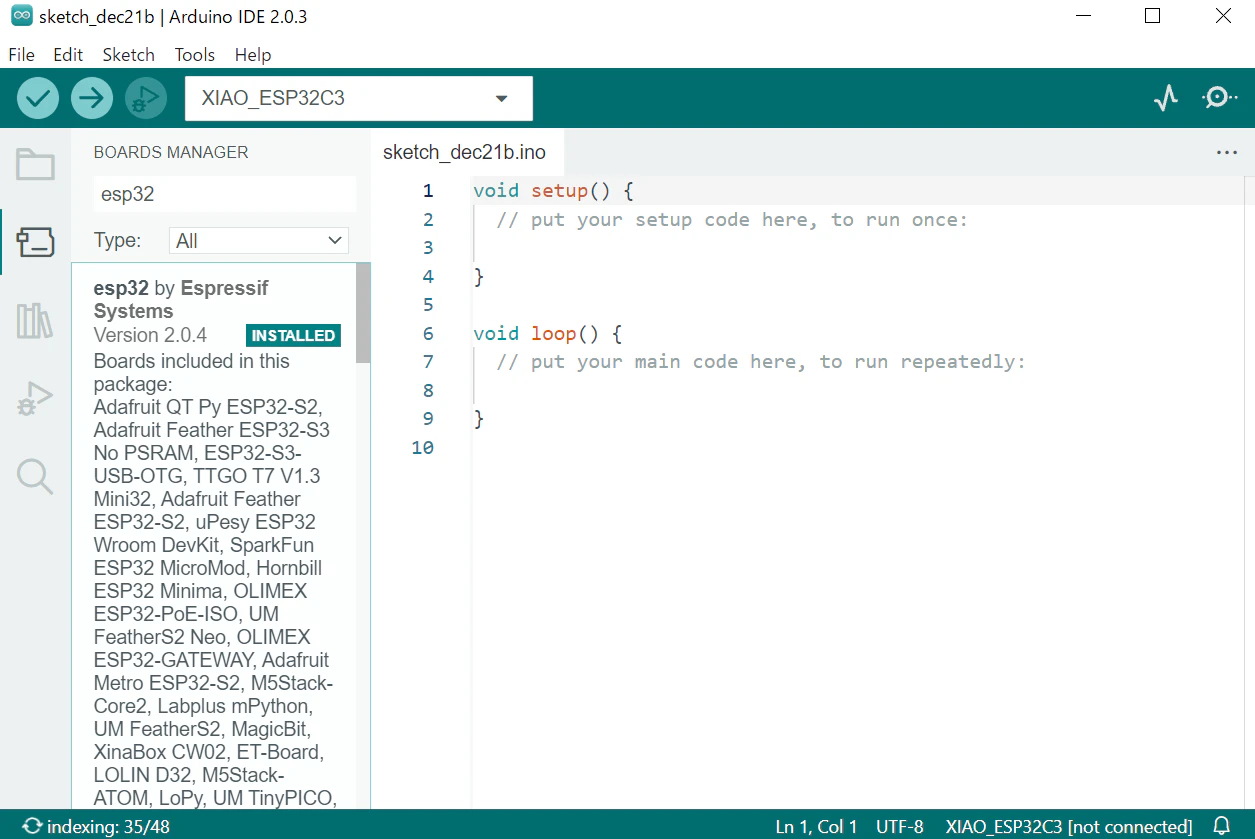Click the 'put your main code here' comment
The image size is (1255, 839).
point(761,361)
